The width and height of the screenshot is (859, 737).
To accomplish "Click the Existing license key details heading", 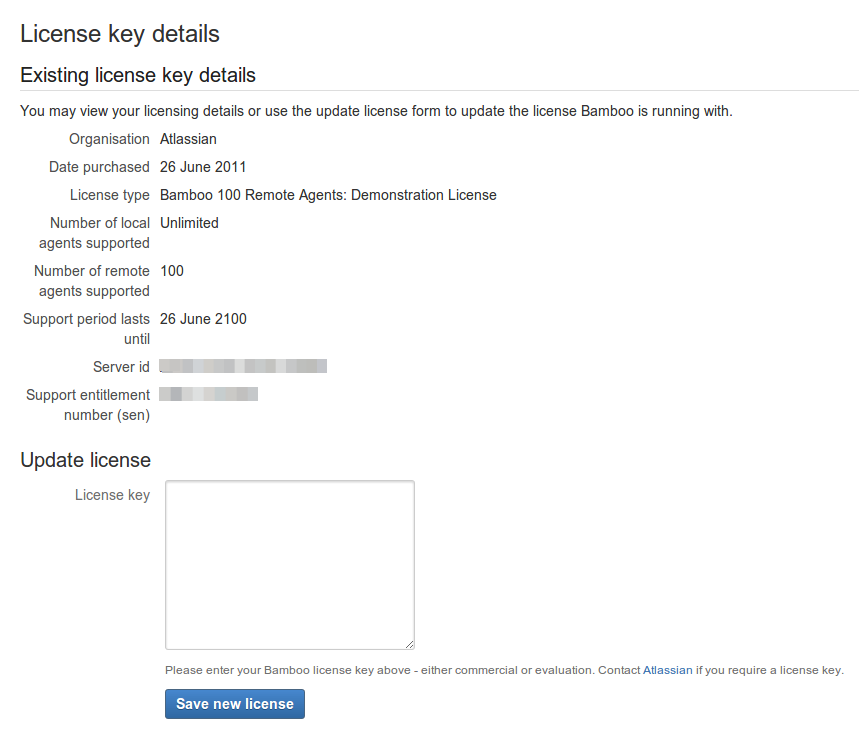I will 138,75.
